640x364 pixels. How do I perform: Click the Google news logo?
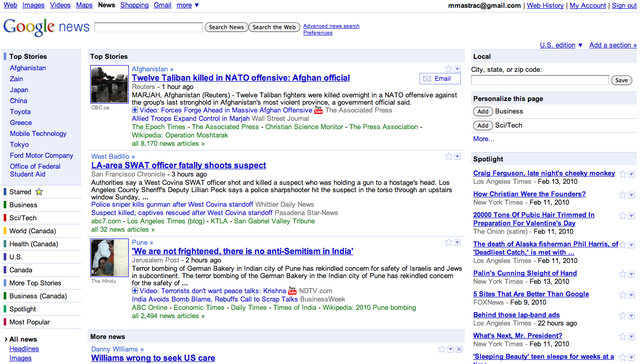(x=46, y=27)
